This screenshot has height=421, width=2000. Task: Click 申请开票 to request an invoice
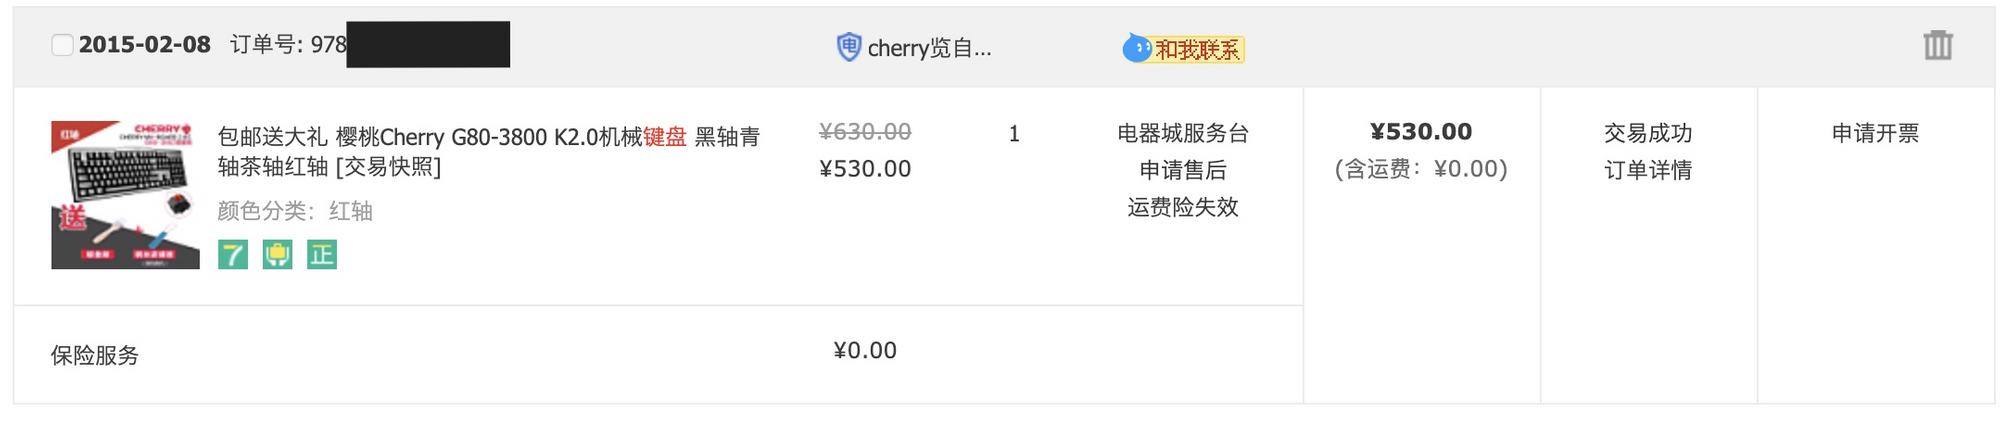tap(1875, 133)
